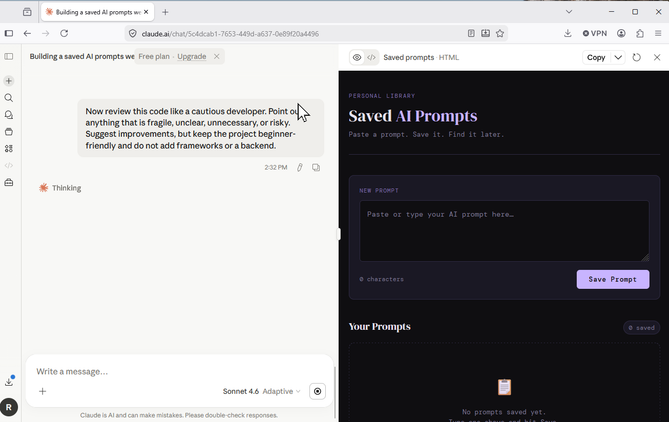The width and height of the screenshot is (669, 422).
Task: Close the Building a saved AI prompts tab
Action: pos(146,12)
